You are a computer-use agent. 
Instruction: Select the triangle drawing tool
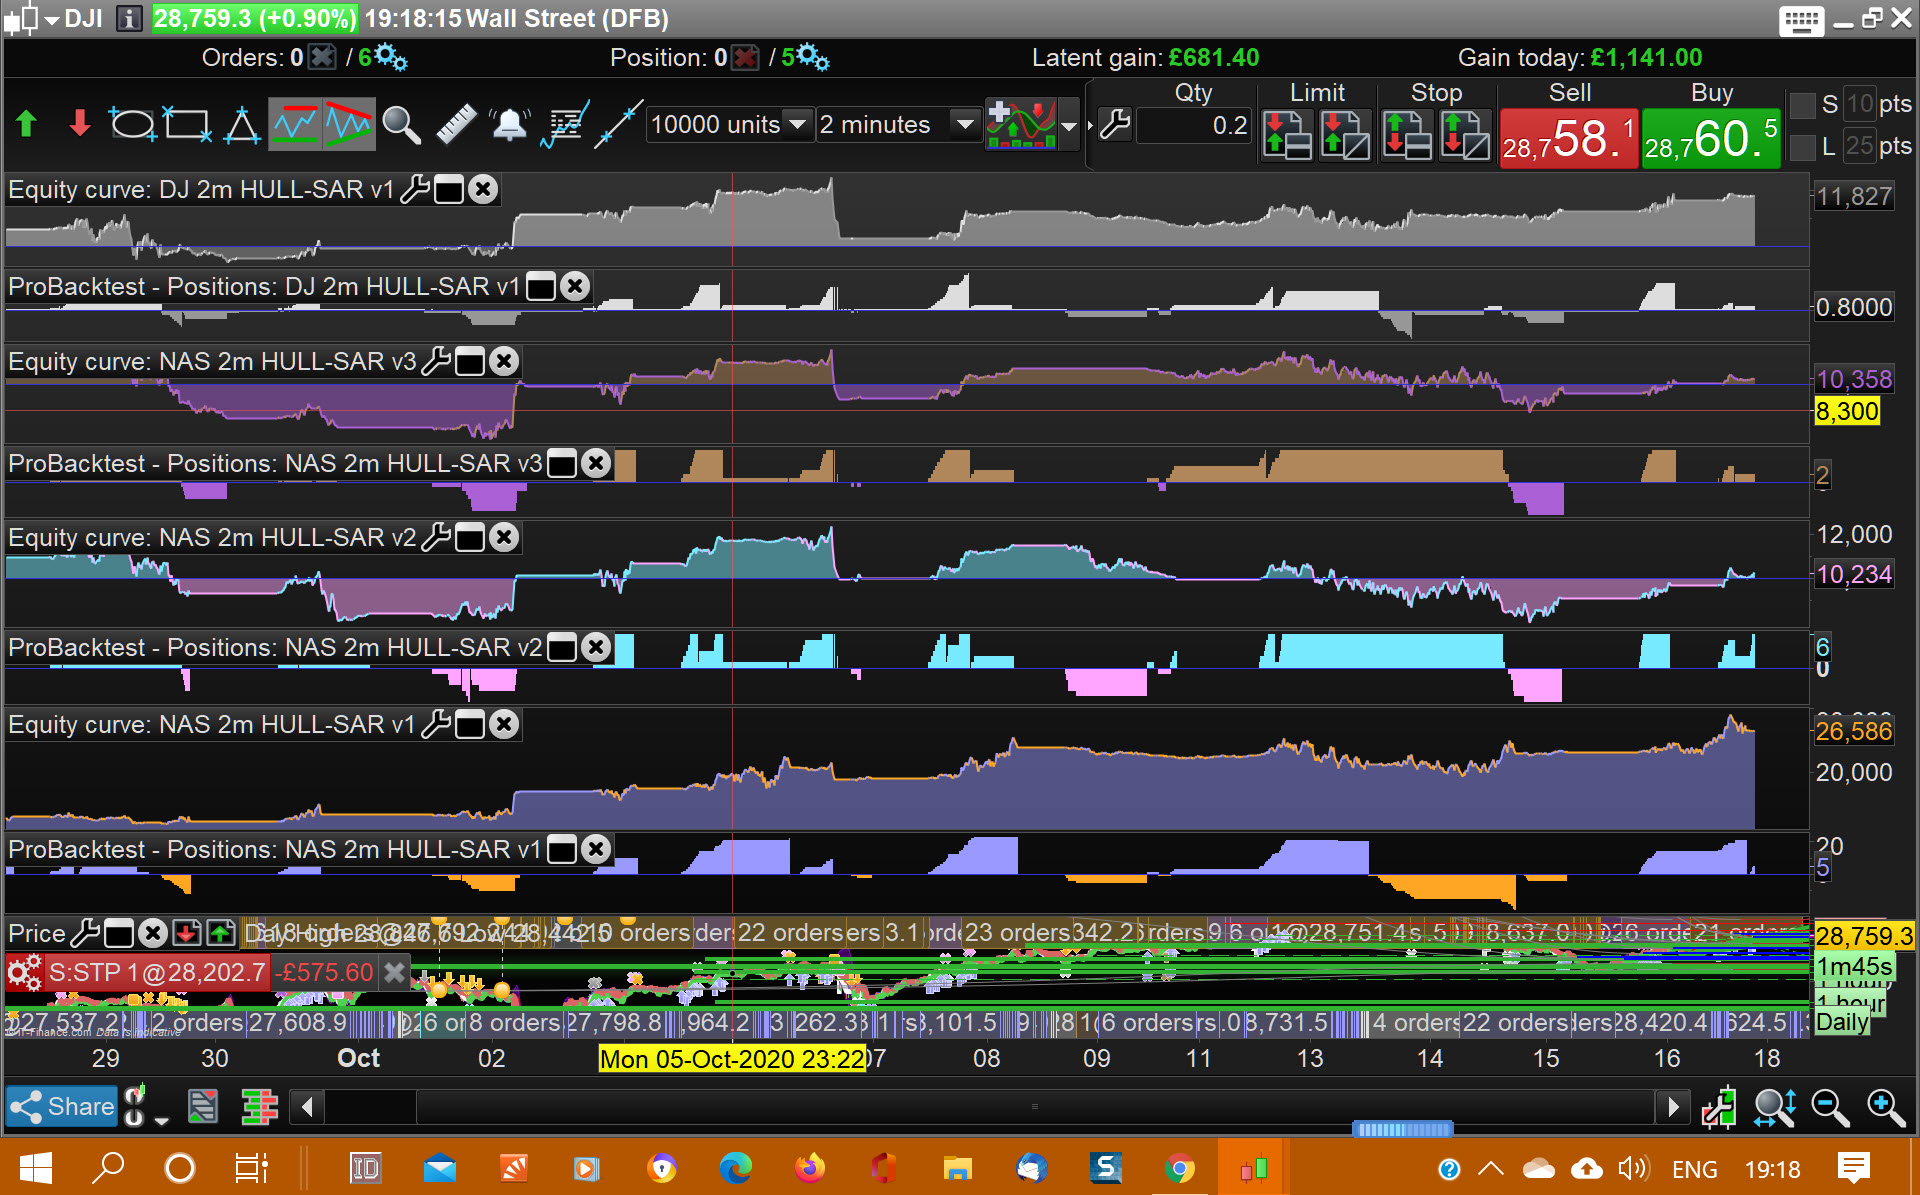241,125
